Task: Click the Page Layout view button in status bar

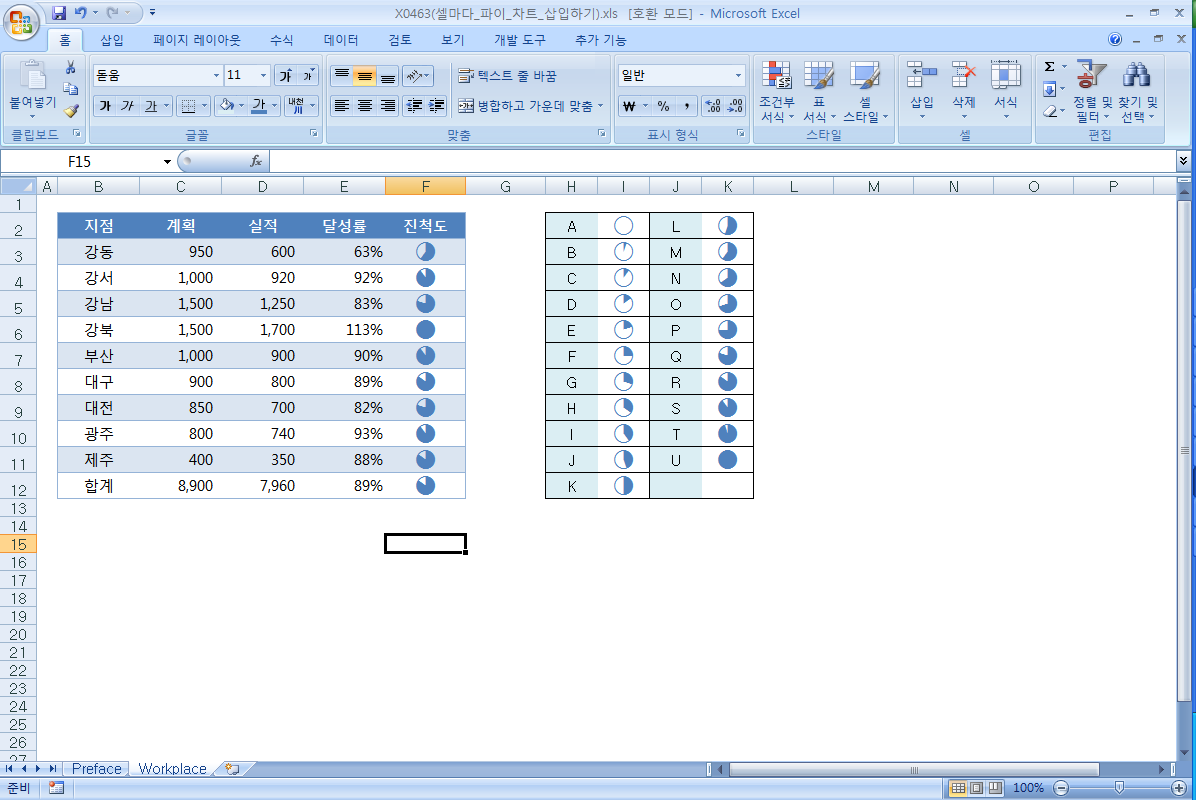Action: tap(976, 788)
